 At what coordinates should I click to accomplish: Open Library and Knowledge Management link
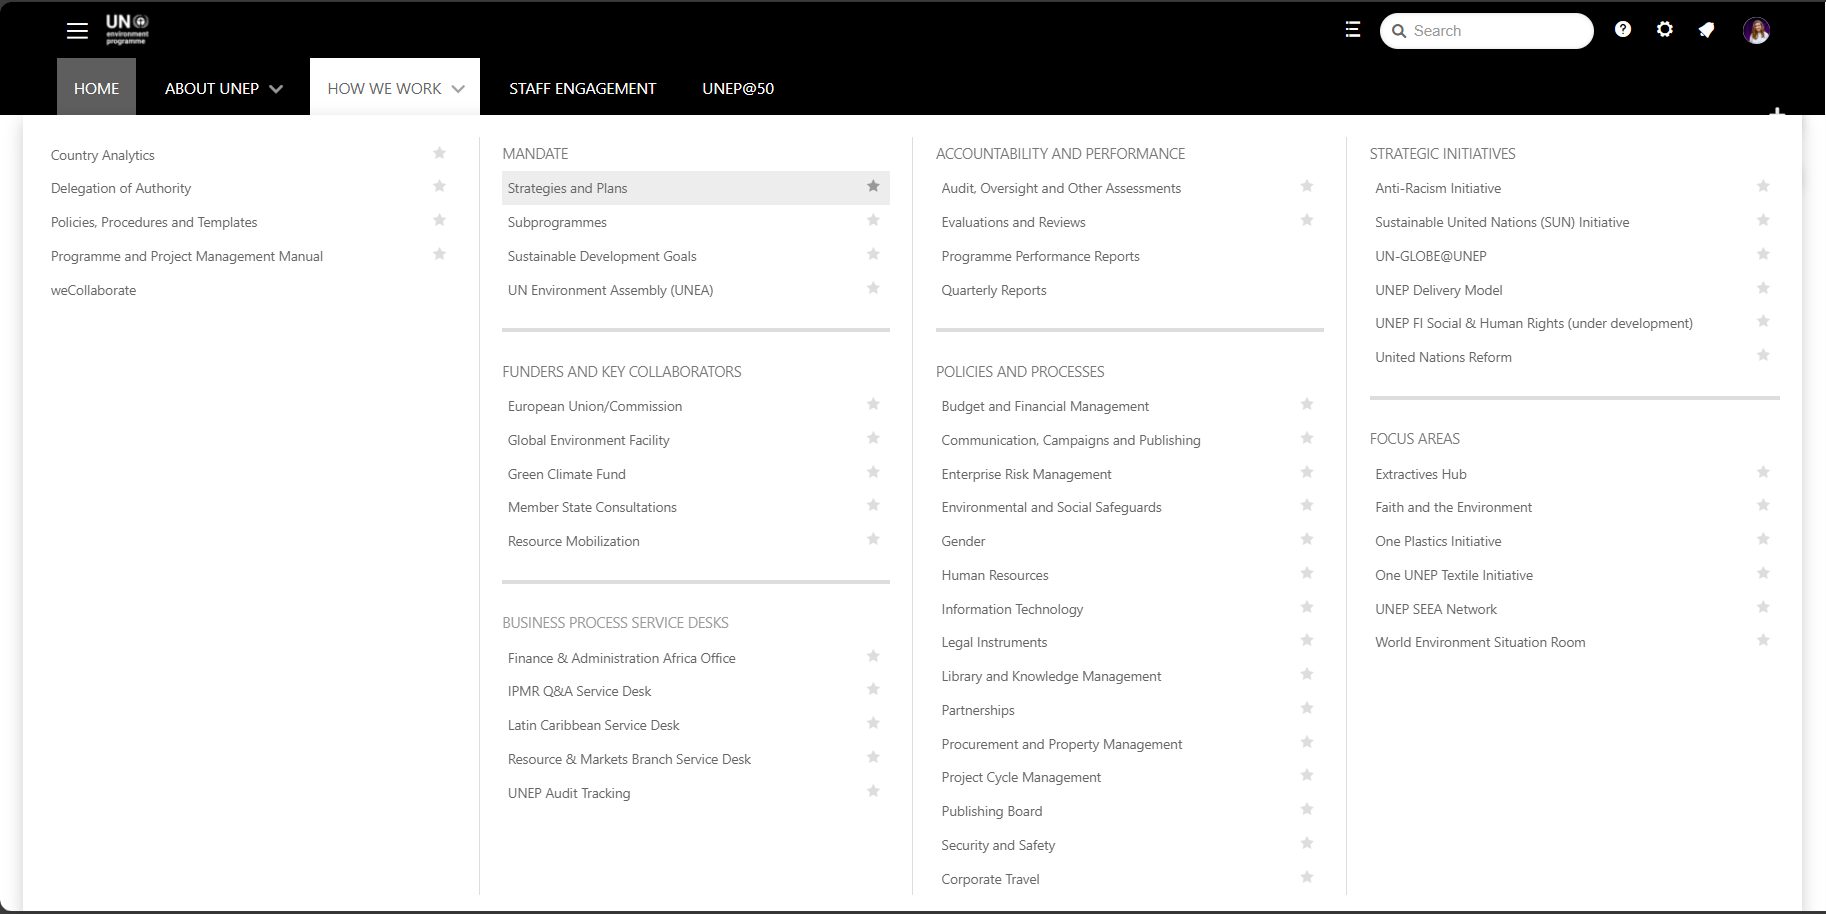click(x=1051, y=676)
